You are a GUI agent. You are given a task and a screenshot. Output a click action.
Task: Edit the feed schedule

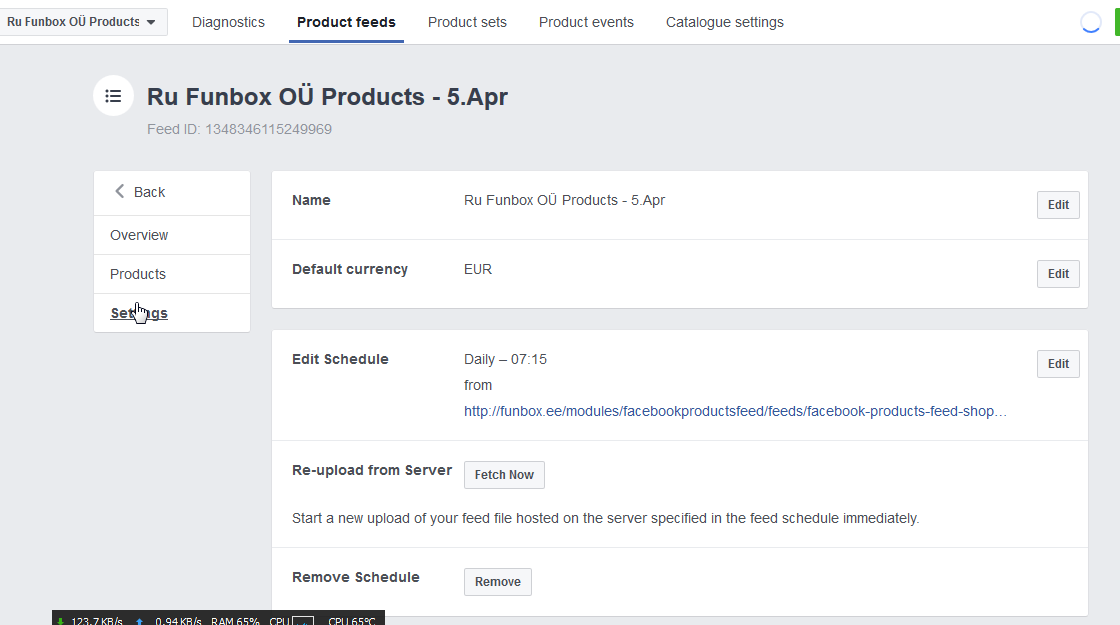pyautogui.click(x=1058, y=364)
